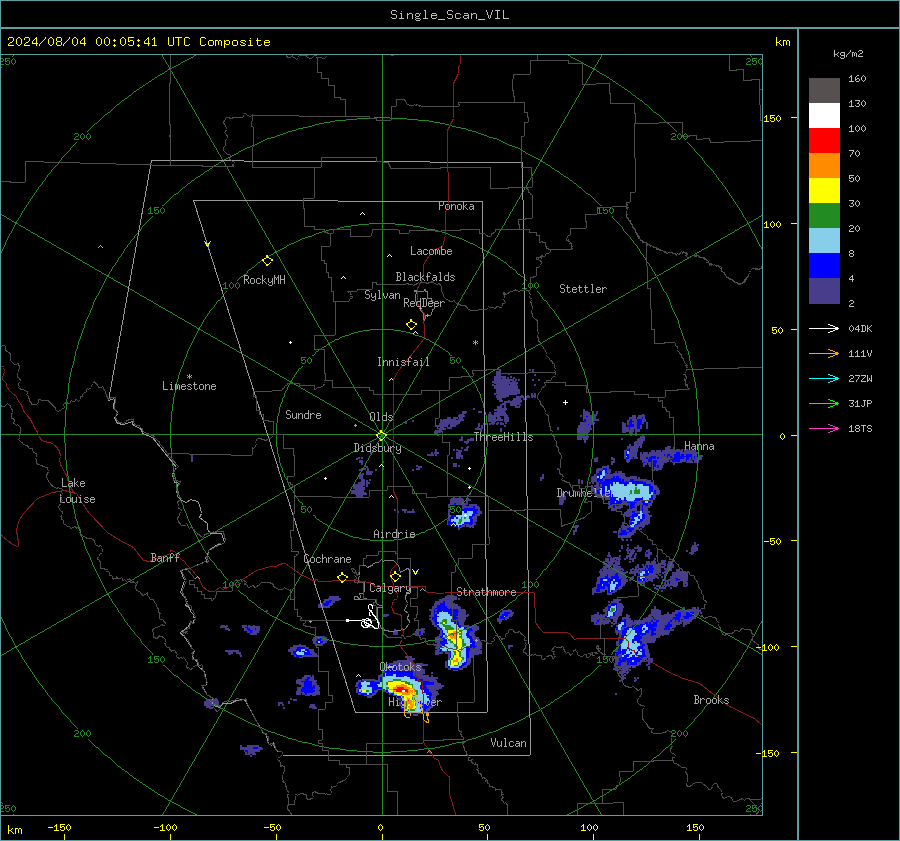
Task: Click the Strathmore town label
Action: coord(486,592)
